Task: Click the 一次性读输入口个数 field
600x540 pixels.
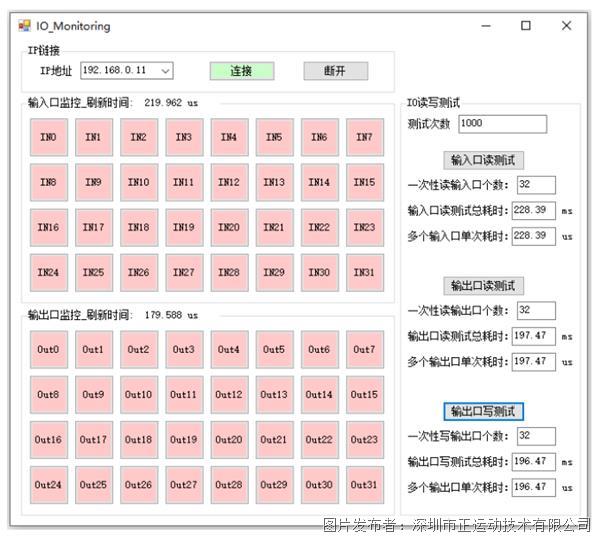Action: tap(536, 185)
